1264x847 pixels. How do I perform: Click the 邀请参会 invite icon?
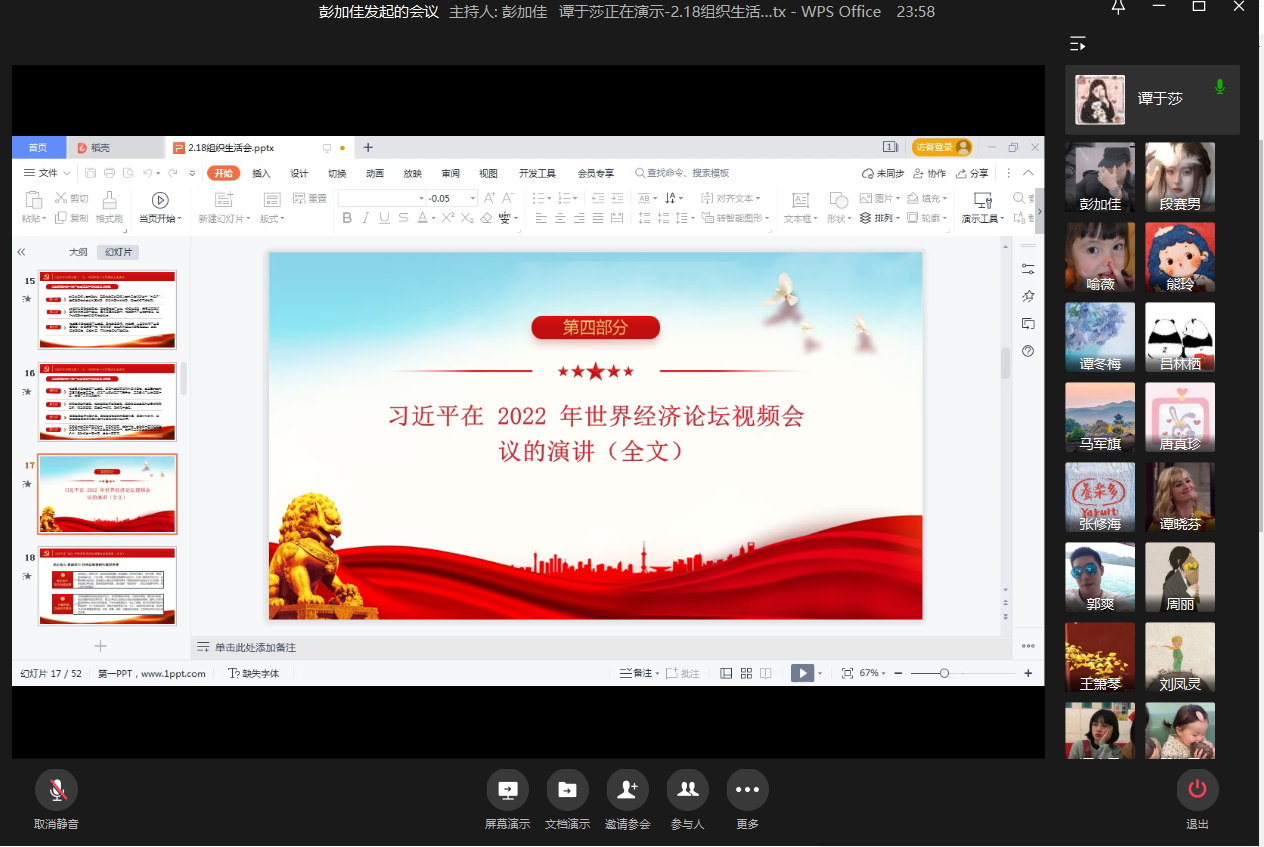point(627,790)
